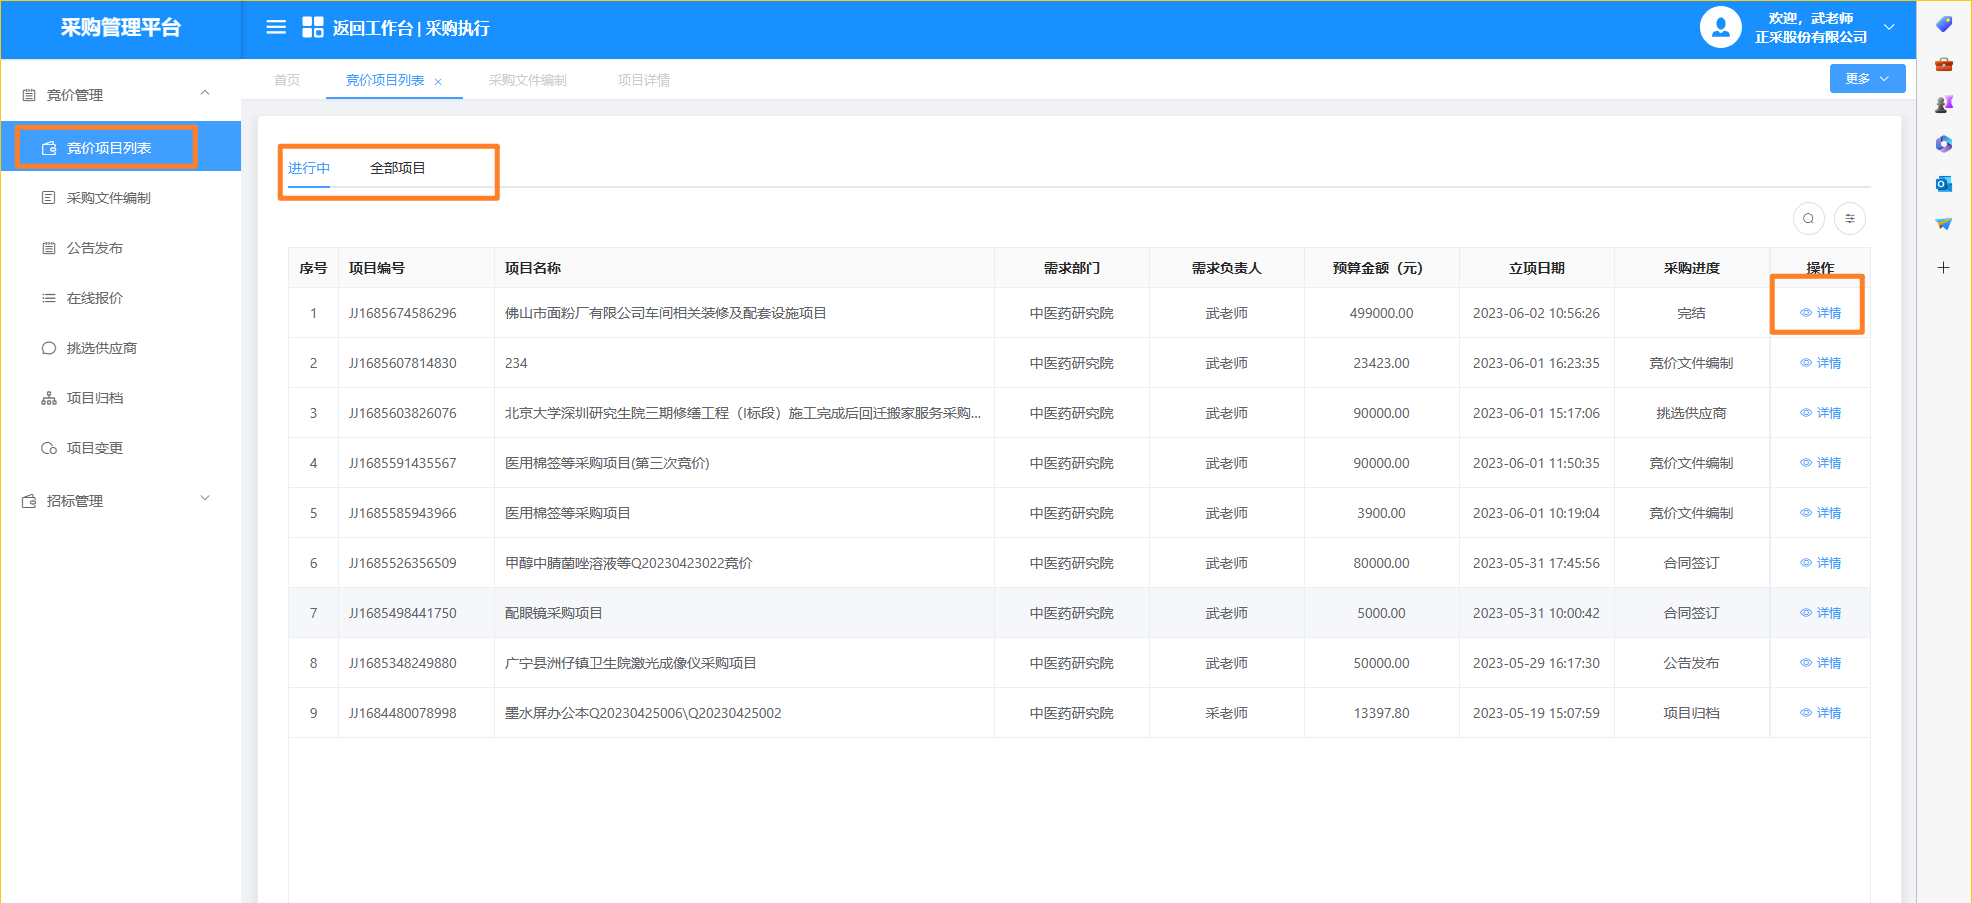Open the chess games sidebar icon
The height and width of the screenshot is (903, 1972).
(x=1943, y=104)
